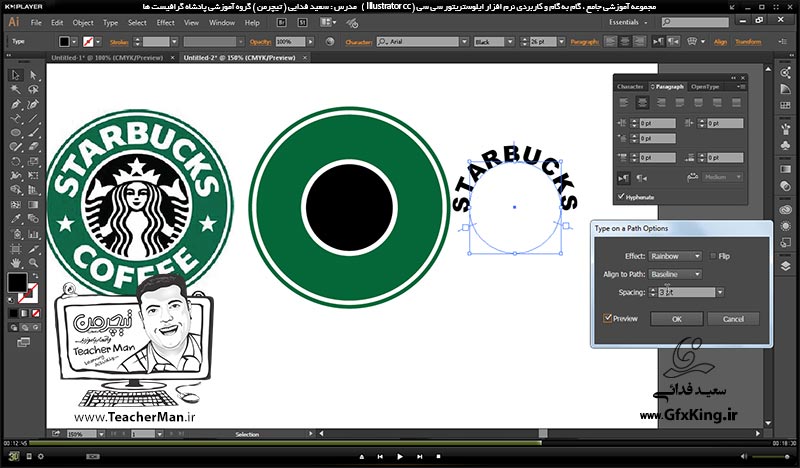Click OK in Type on a Path Options
This screenshot has height=468, width=800.
pos(677,319)
